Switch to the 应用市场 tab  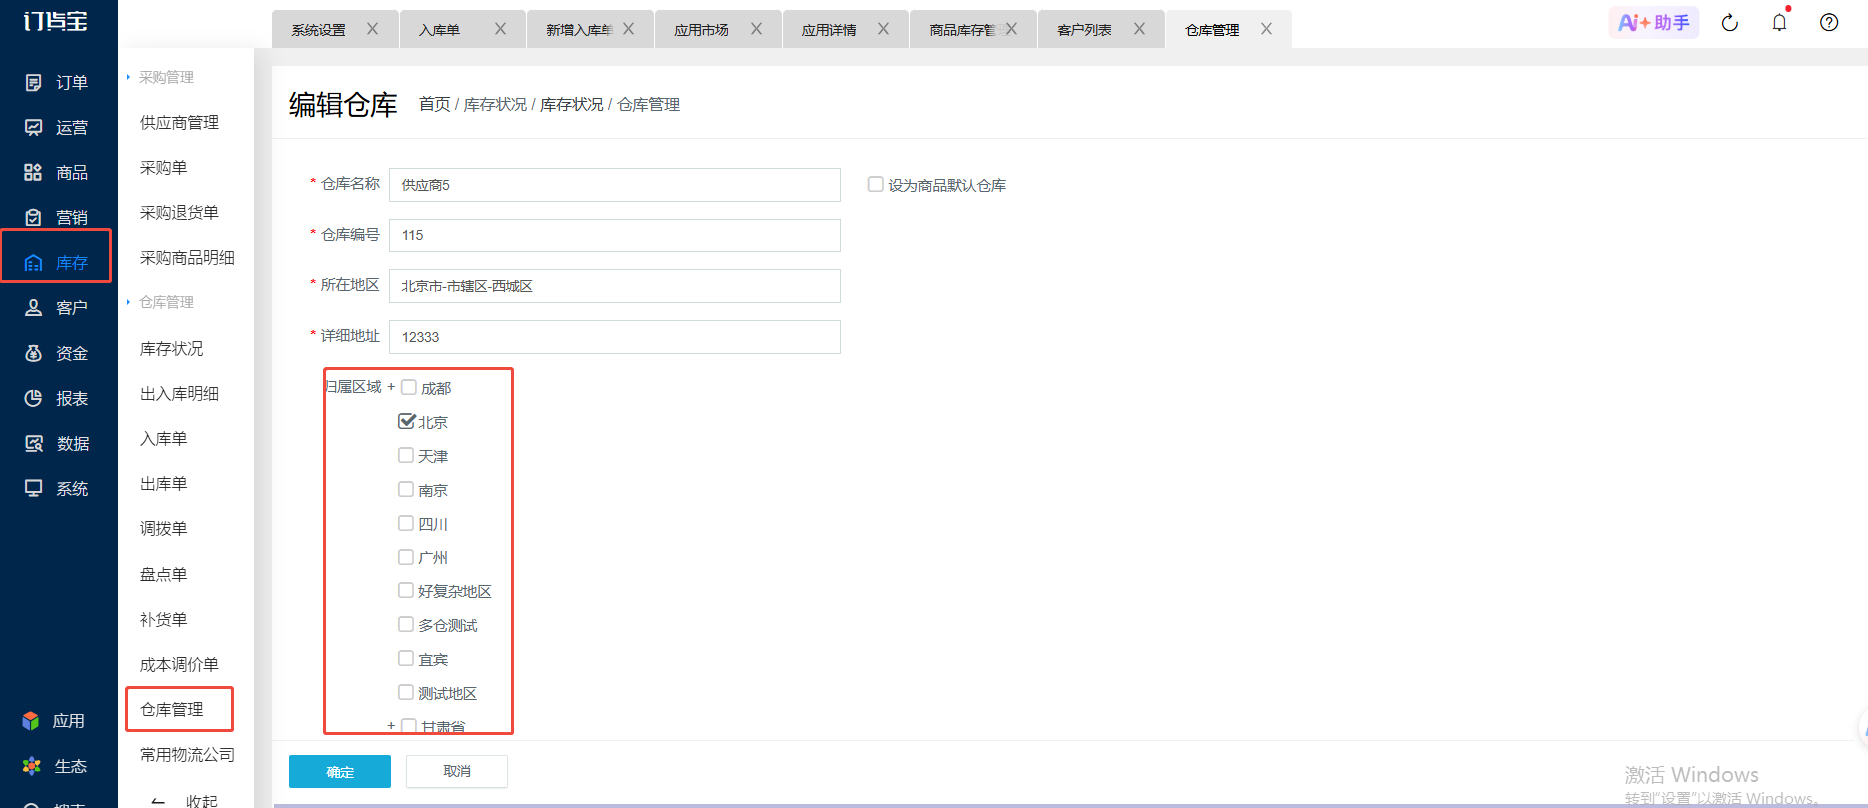701,30
